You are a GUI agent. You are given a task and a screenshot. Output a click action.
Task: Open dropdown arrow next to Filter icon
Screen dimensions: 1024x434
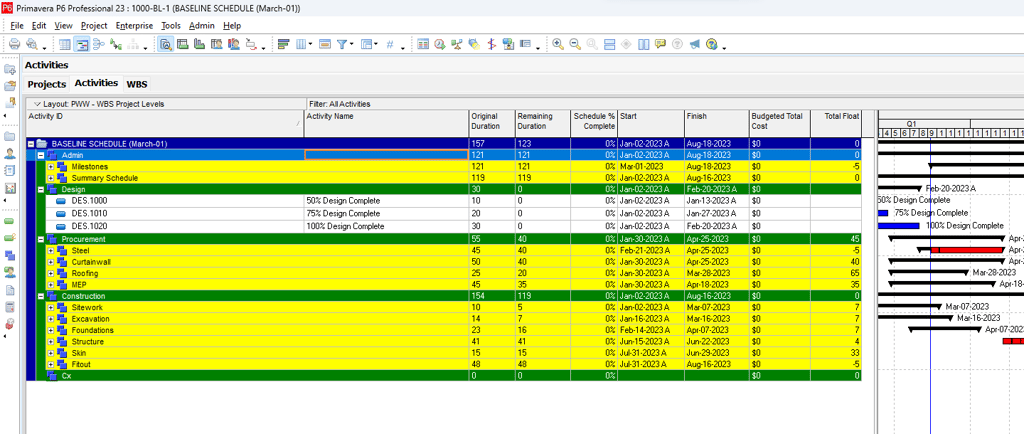pyautogui.click(x=351, y=45)
